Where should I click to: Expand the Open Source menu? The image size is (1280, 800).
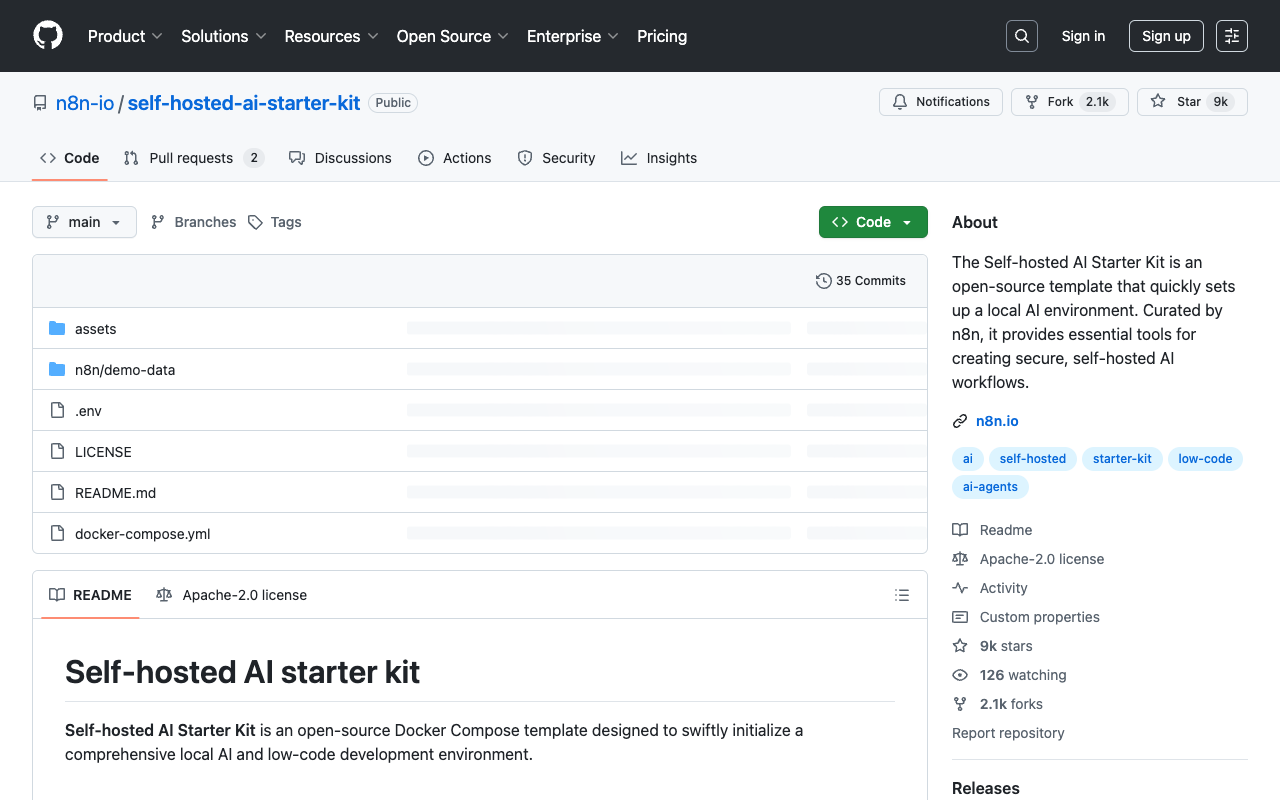(453, 36)
